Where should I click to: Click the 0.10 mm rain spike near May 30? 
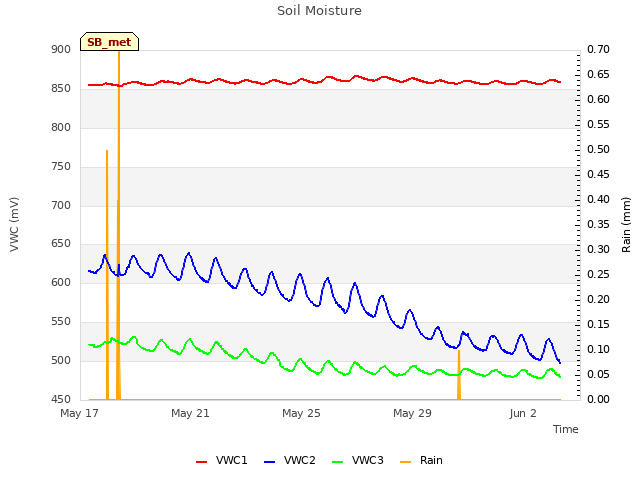pyautogui.click(x=459, y=375)
